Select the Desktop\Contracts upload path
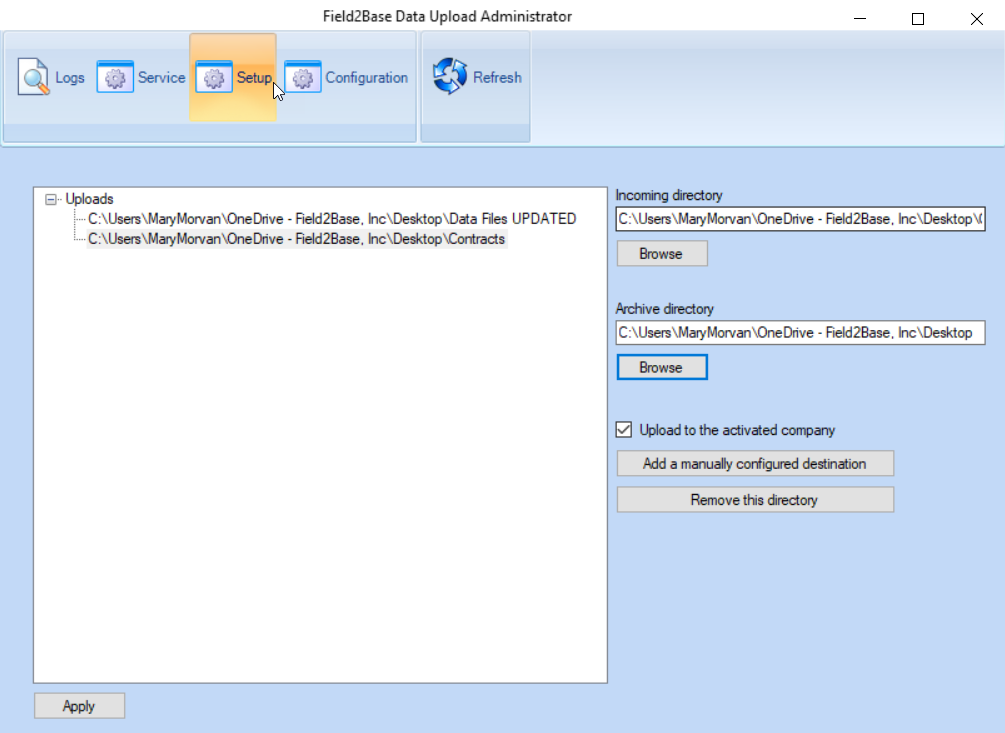The image size is (1005, 733). tap(297, 239)
